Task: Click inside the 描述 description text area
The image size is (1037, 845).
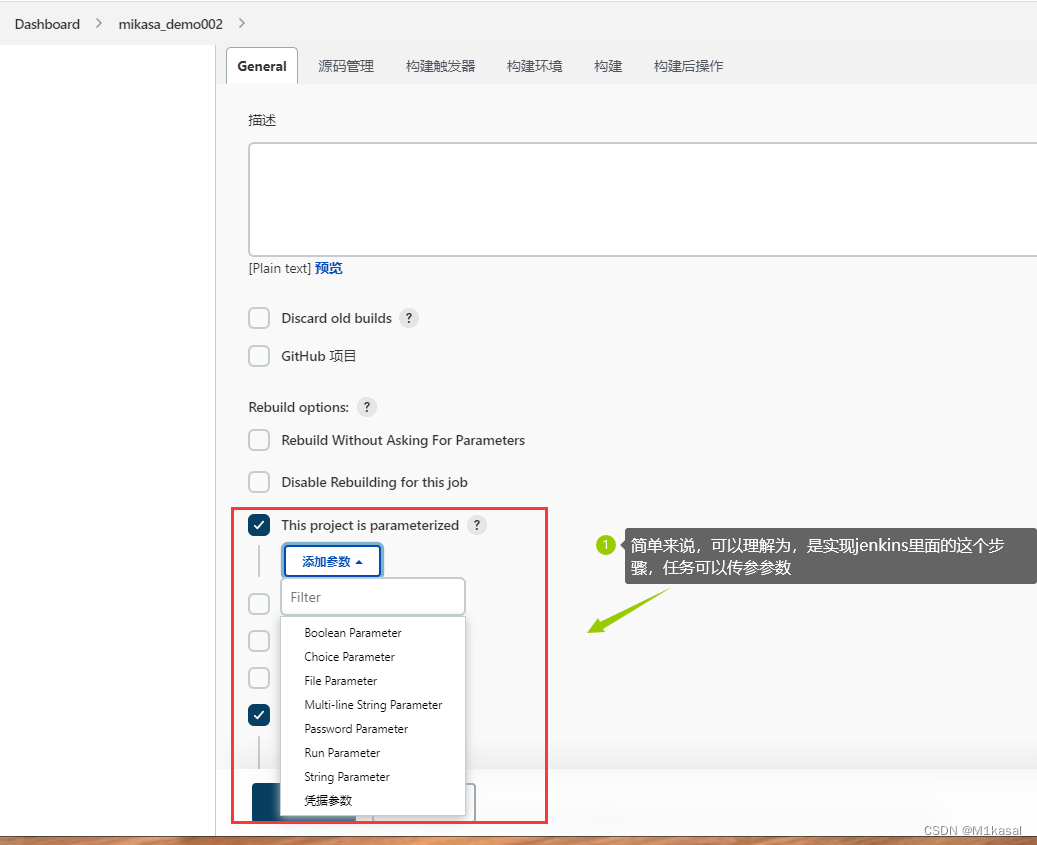Action: pos(640,197)
